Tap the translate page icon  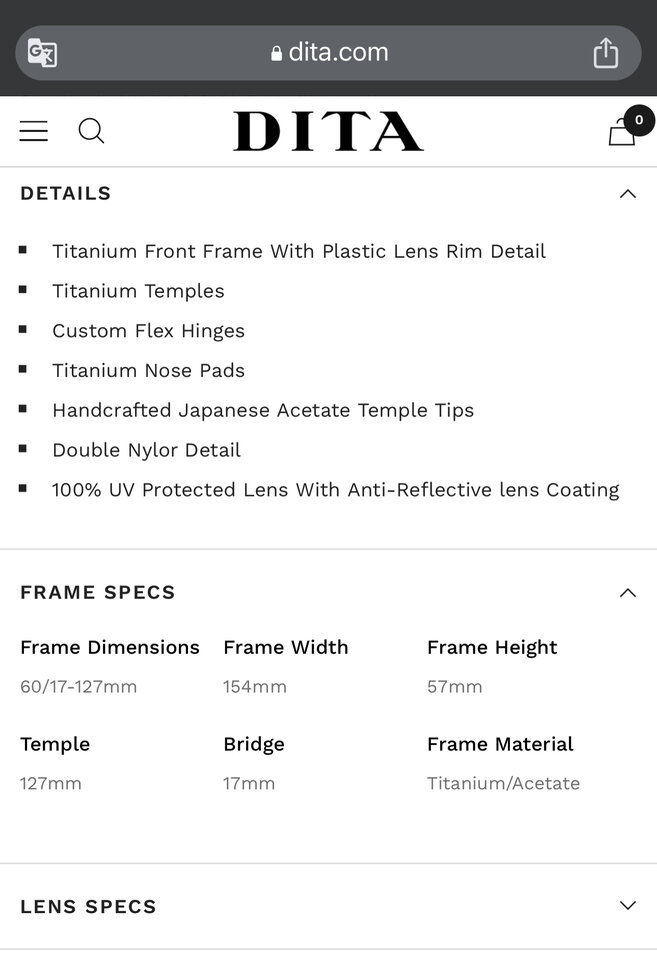pyautogui.click(x=42, y=53)
